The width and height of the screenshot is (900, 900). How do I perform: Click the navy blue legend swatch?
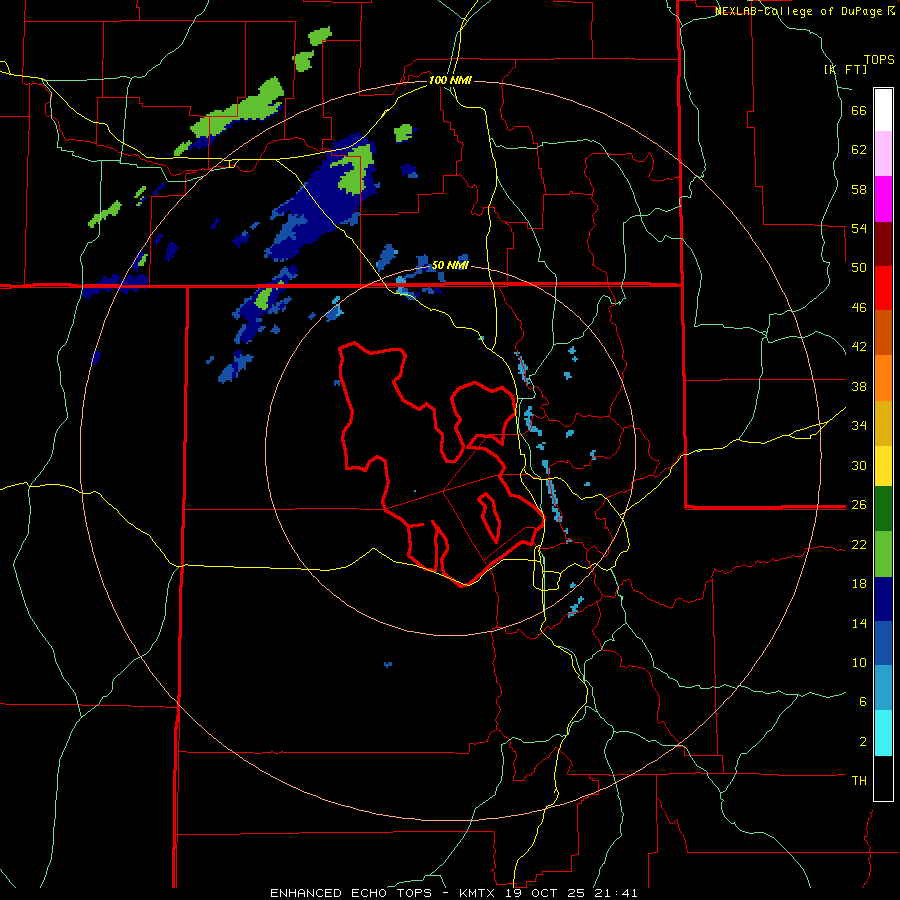point(883,599)
